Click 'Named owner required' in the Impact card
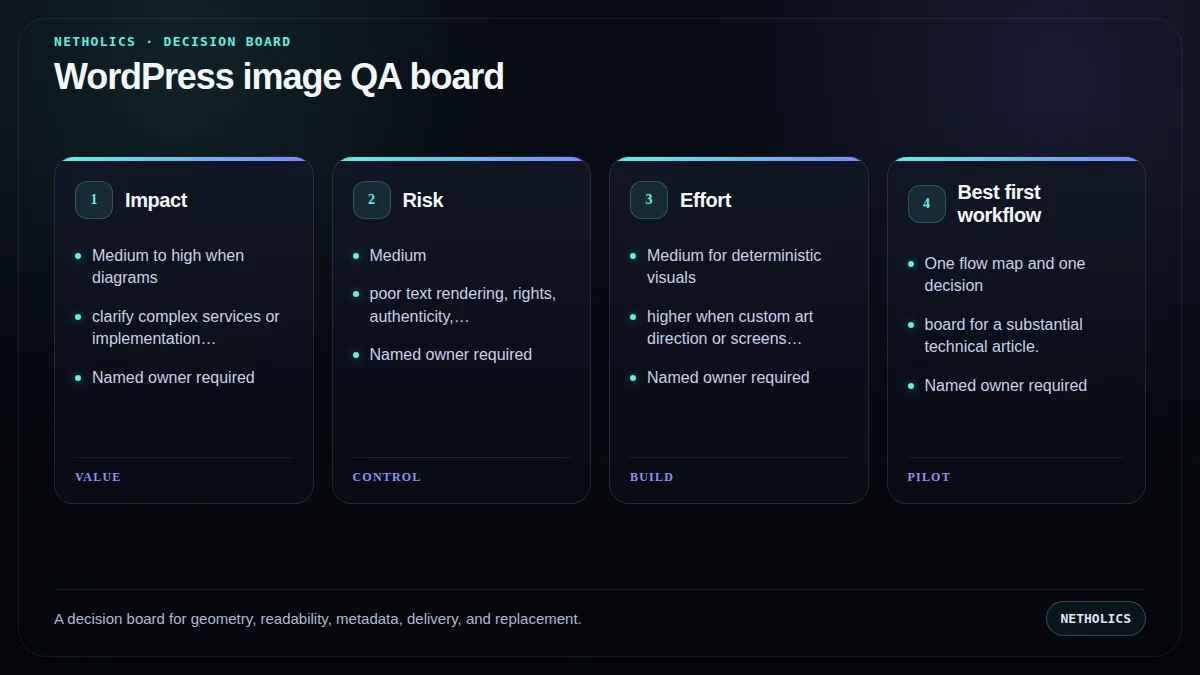This screenshot has width=1200, height=675. (x=173, y=377)
